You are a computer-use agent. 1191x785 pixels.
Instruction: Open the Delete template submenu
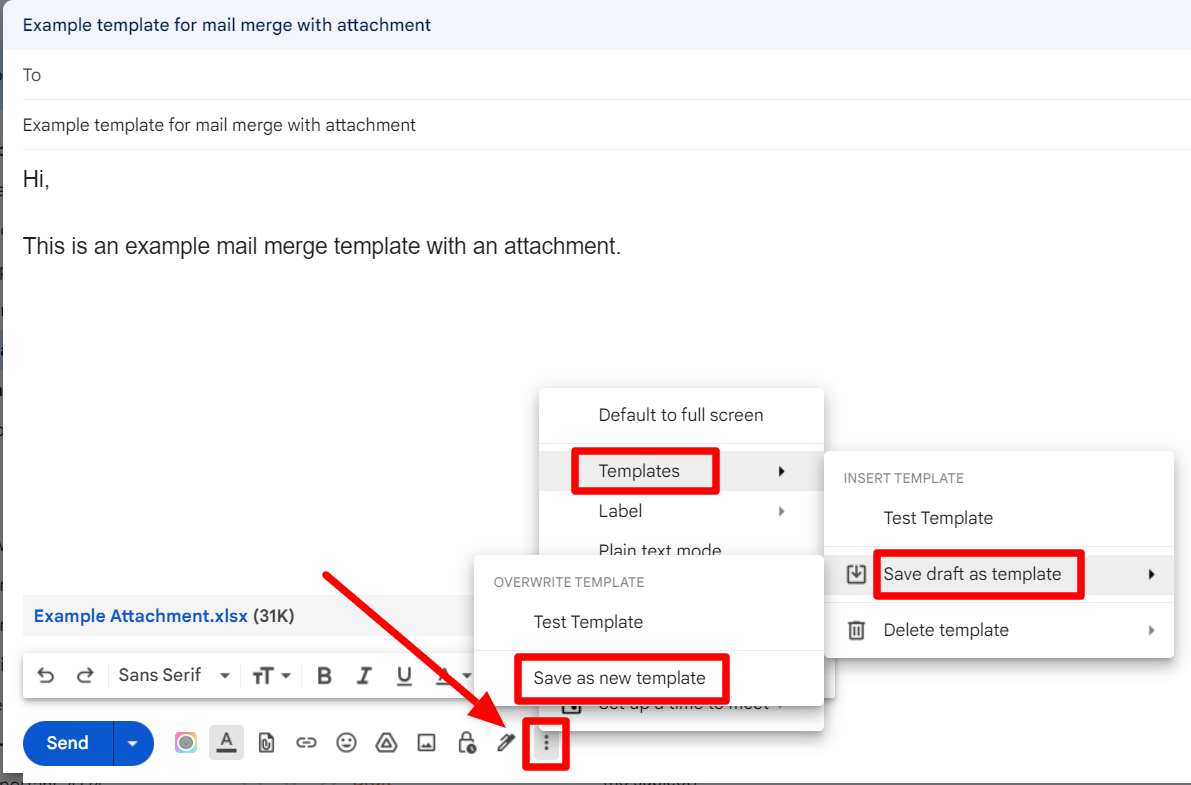[999, 631]
